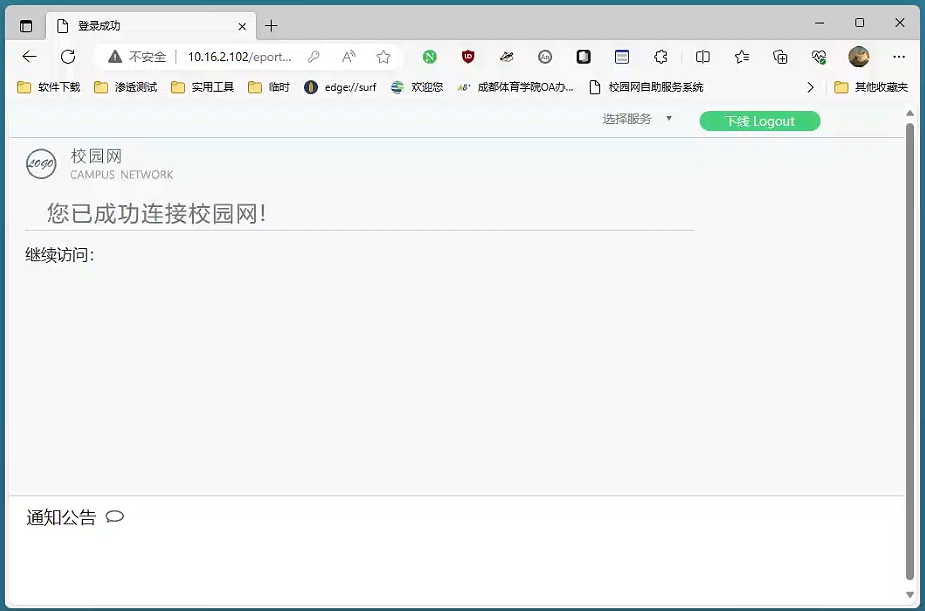Image resolution: width=925 pixels, height=611 pixels.
Task: Open a new tab with plus button
Action: tap(271, 25)
